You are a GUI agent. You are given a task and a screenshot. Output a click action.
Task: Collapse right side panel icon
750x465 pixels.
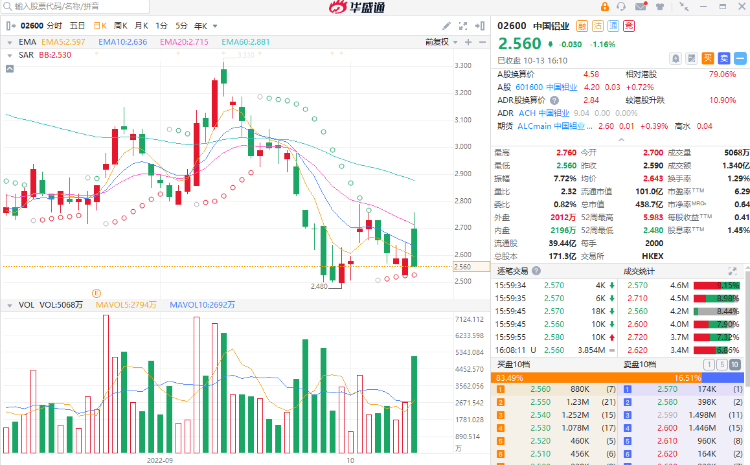pyautogui.click(x=480, y=26)
